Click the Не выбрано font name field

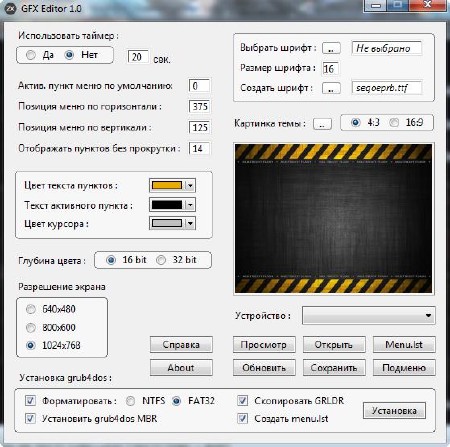click(x=387, y=48)
